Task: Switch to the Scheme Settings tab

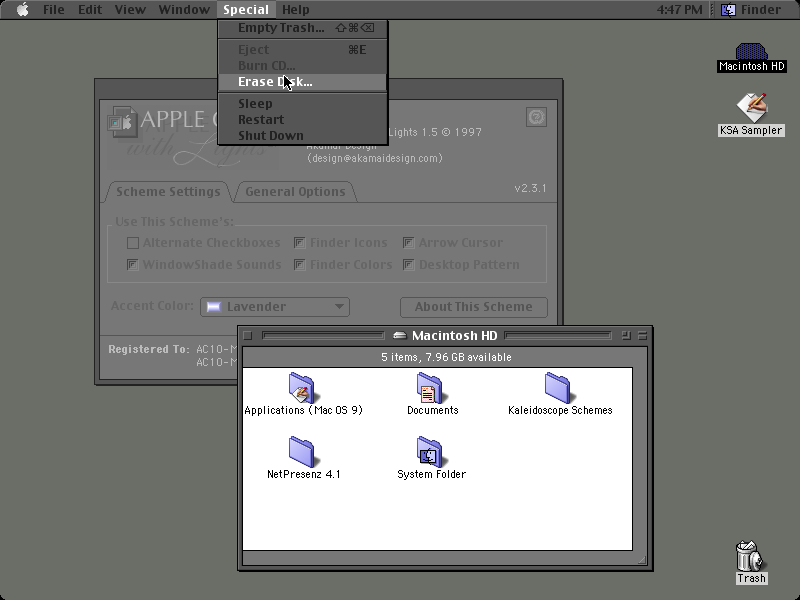Action: pyautogui.click(x=168, y=192)
